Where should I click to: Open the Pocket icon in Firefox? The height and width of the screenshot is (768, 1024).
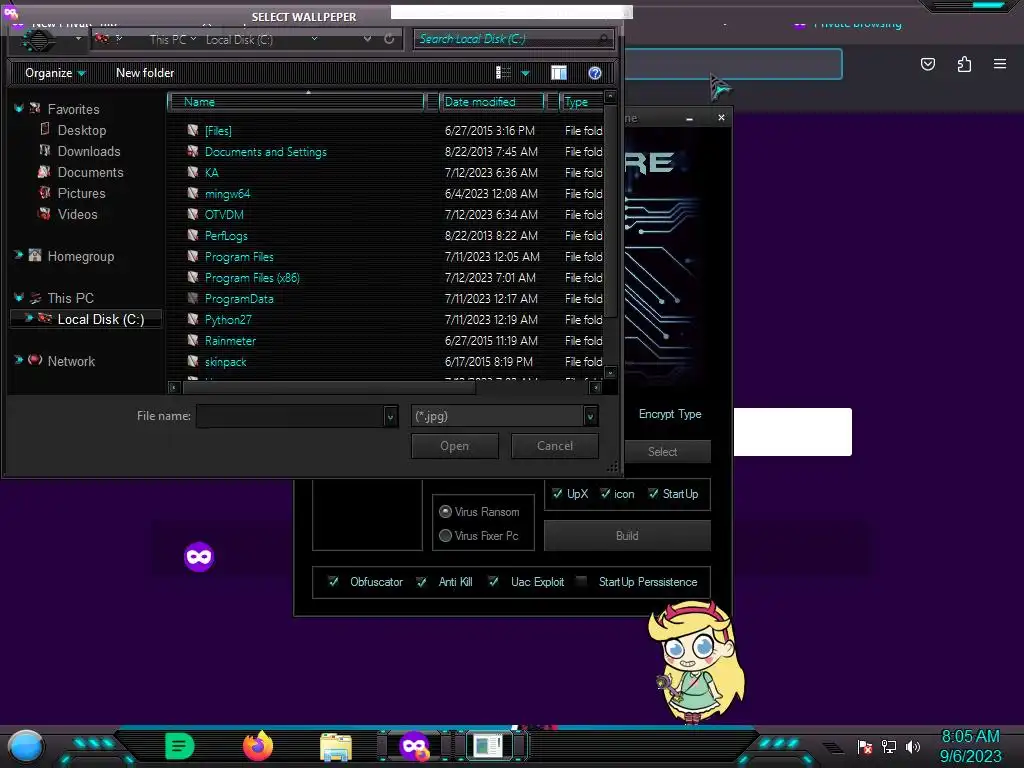(928, 64)
